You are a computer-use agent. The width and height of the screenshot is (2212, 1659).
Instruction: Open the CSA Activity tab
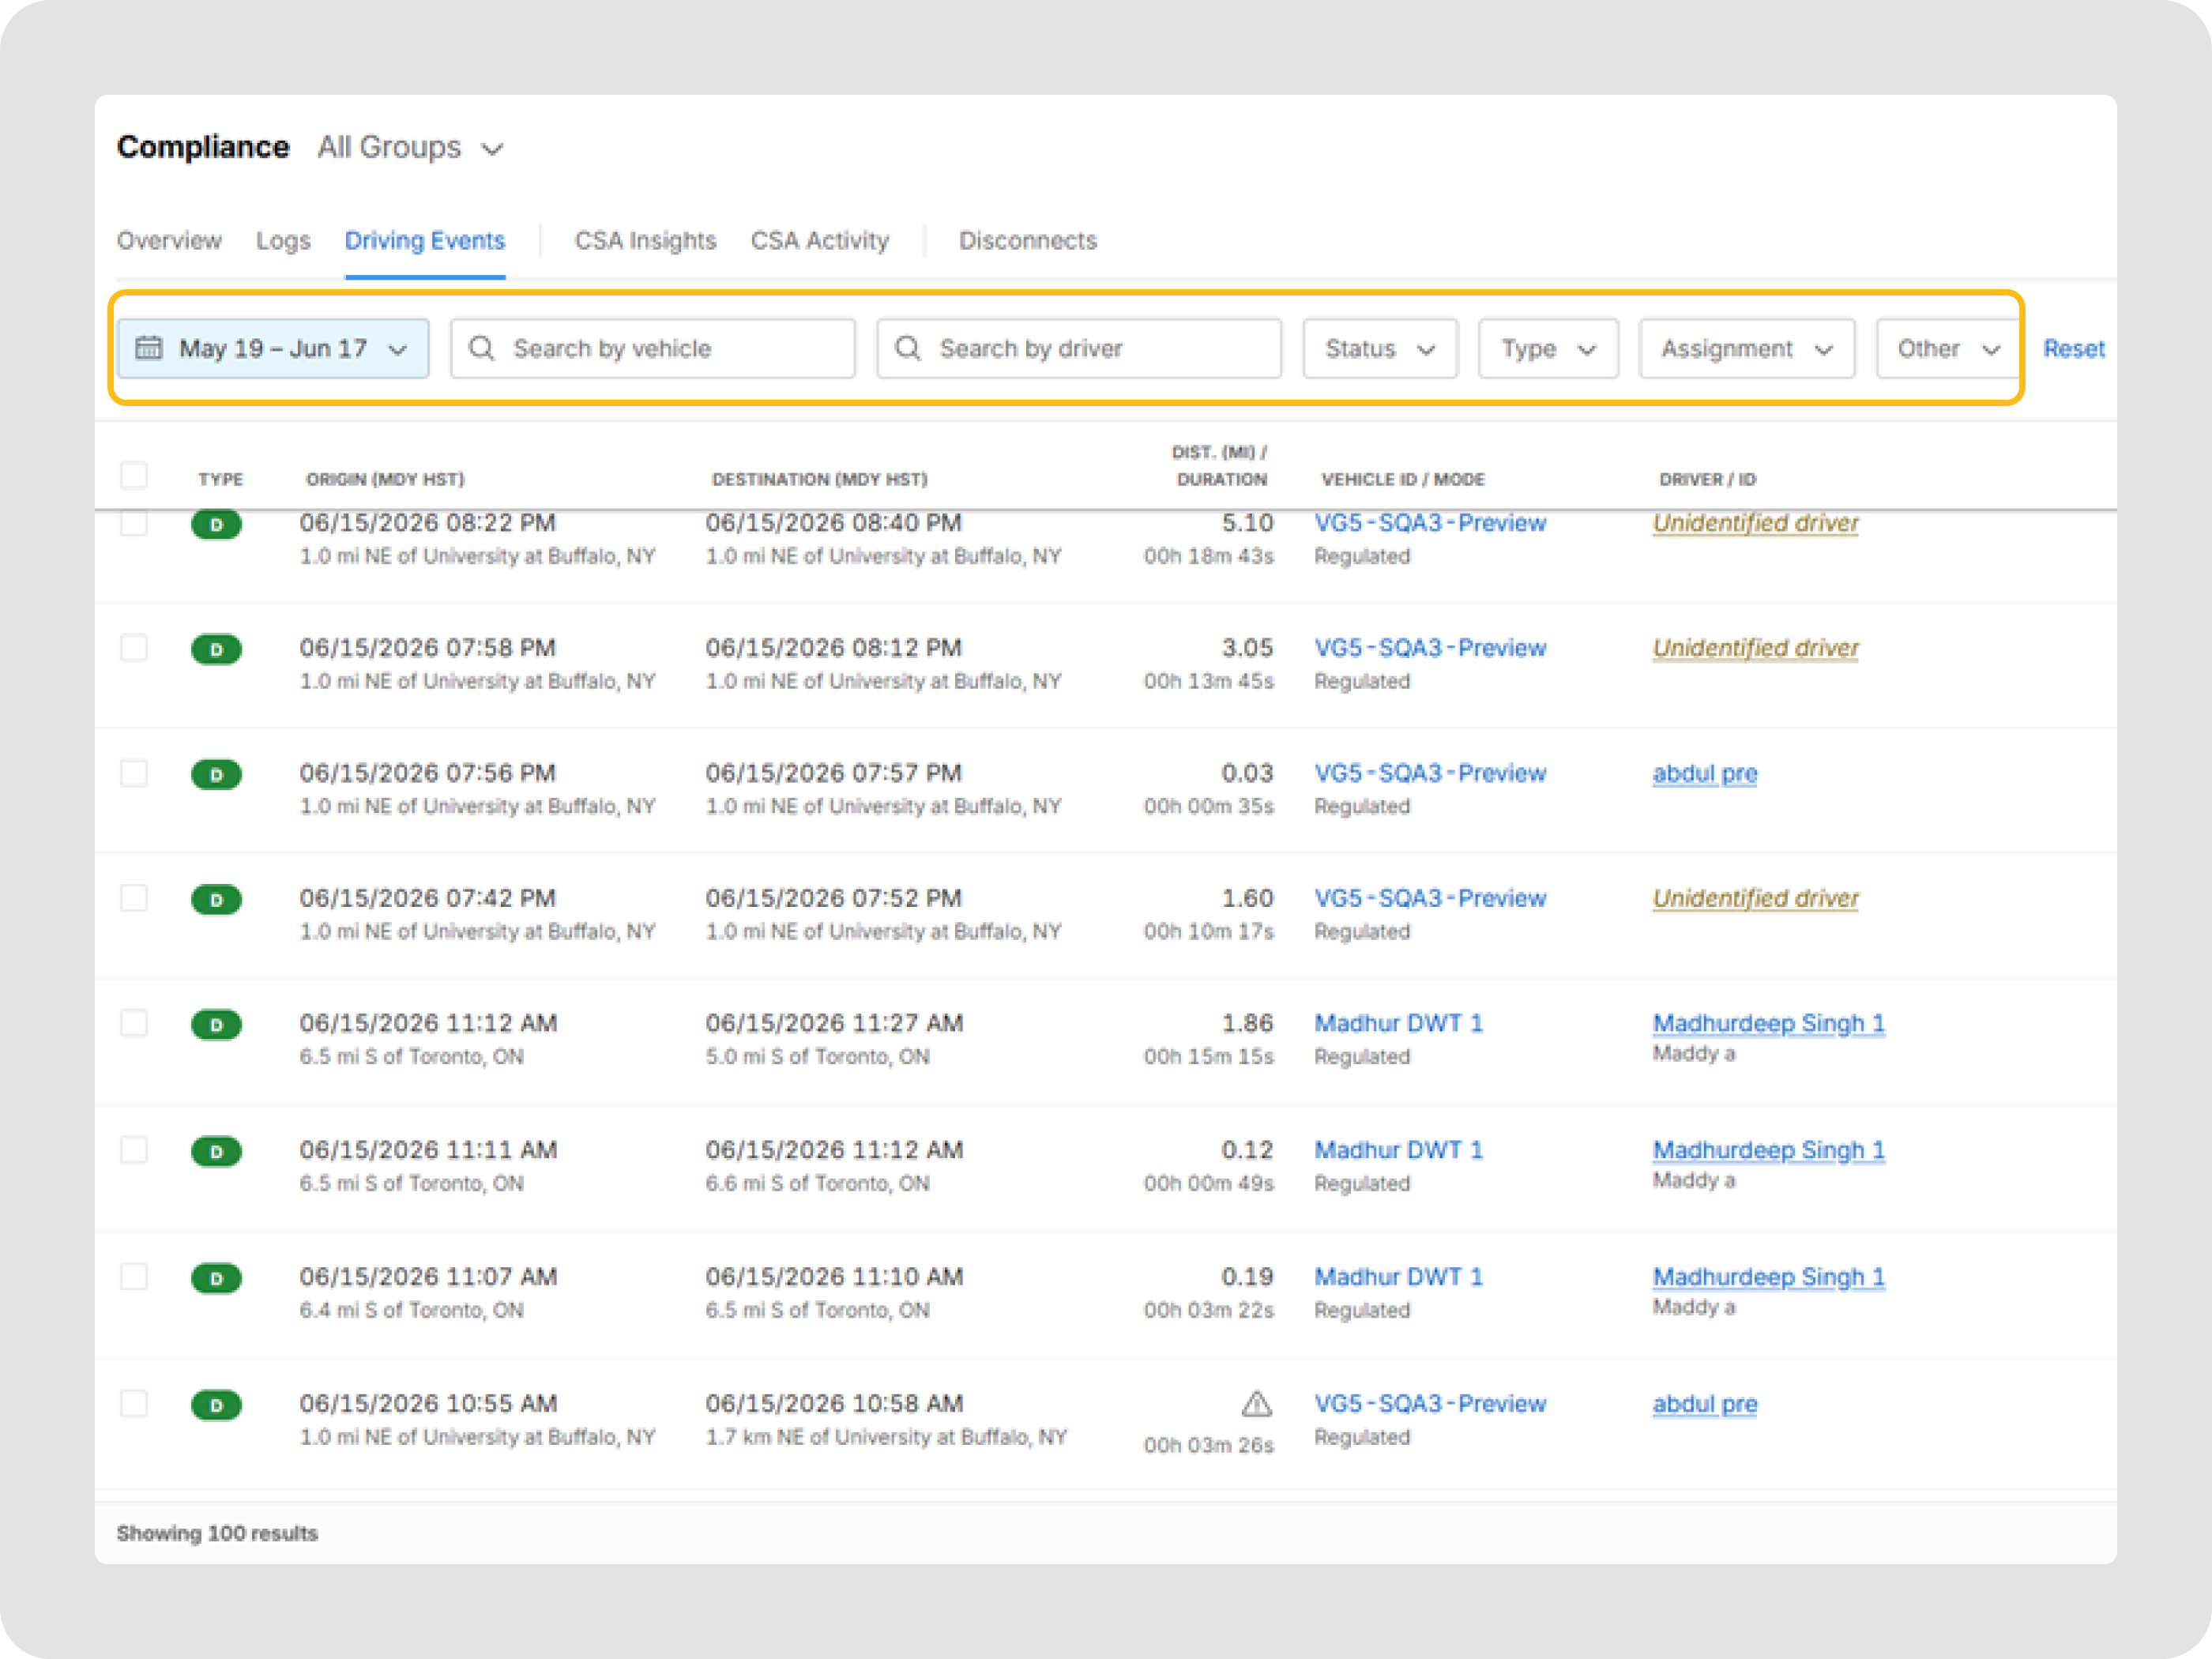[x=820, y=240]
